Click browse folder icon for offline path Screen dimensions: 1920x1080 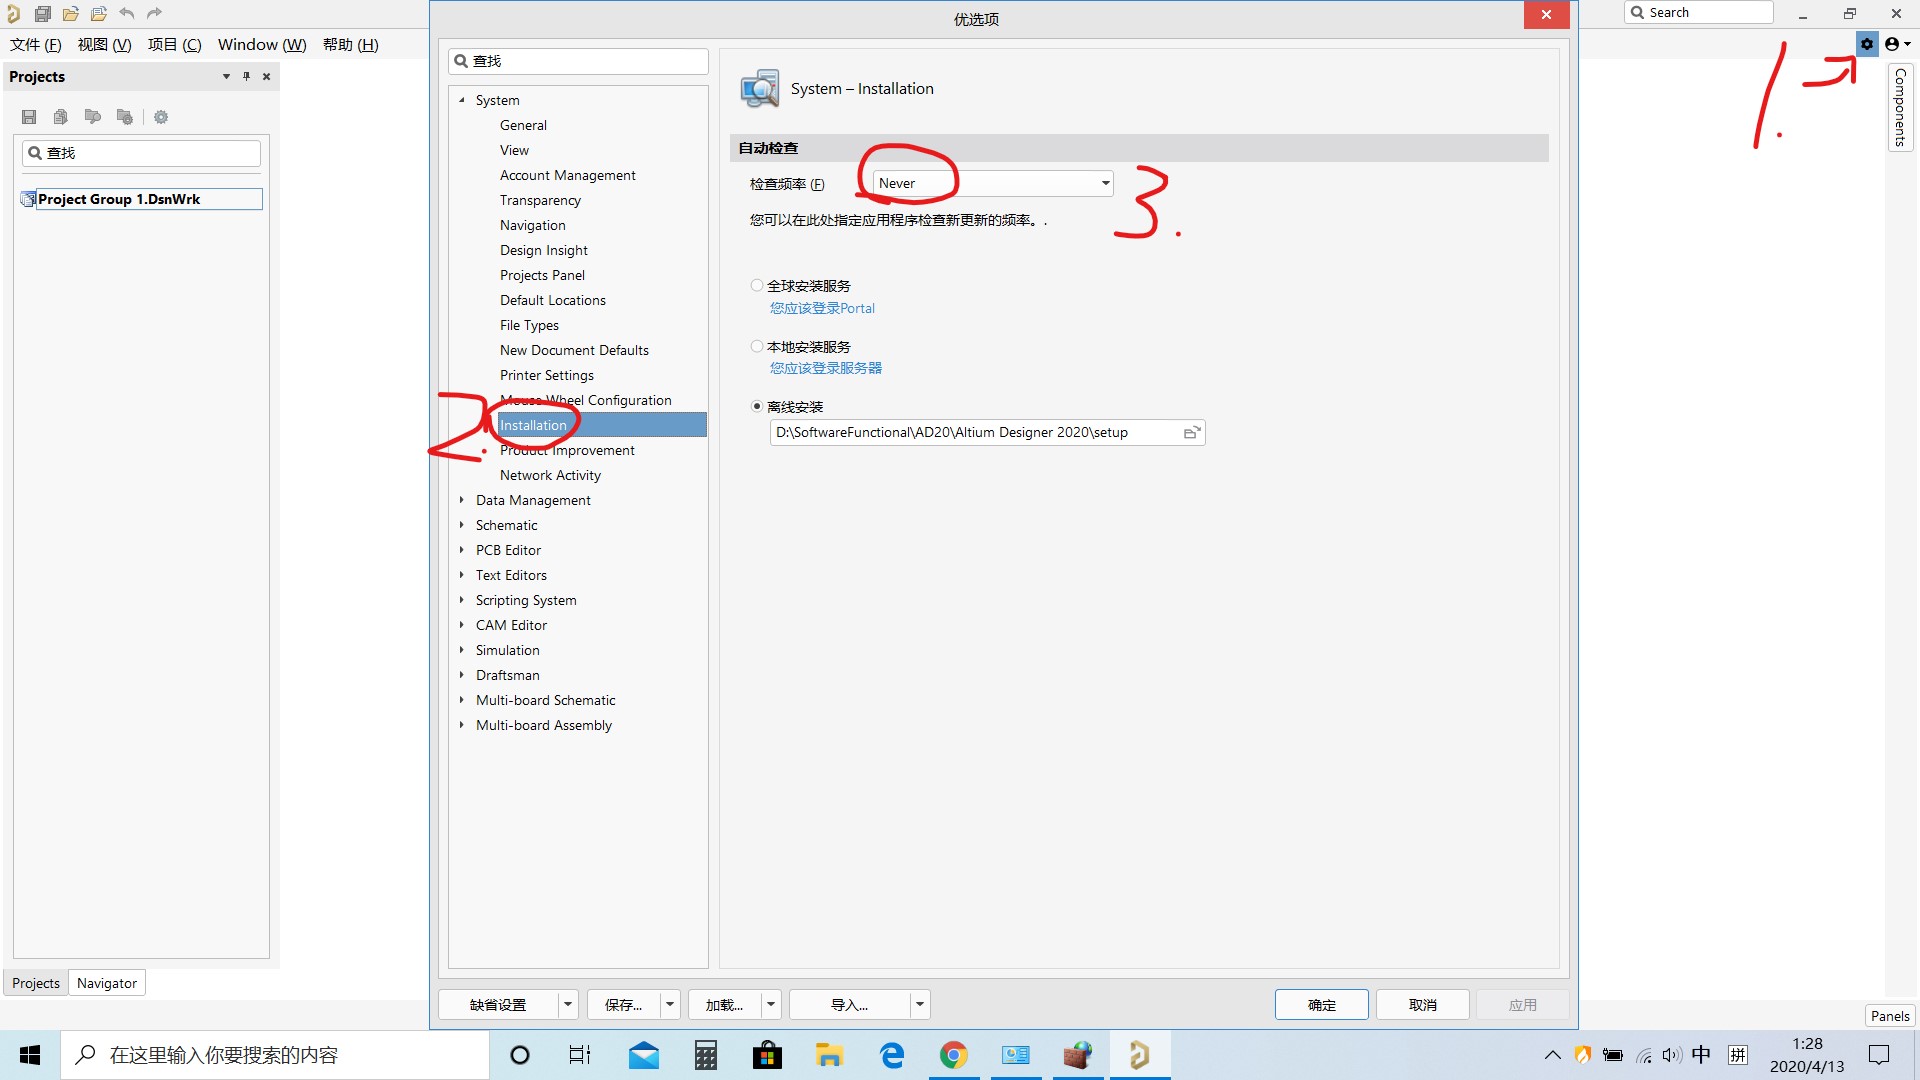click(1191, 433)
